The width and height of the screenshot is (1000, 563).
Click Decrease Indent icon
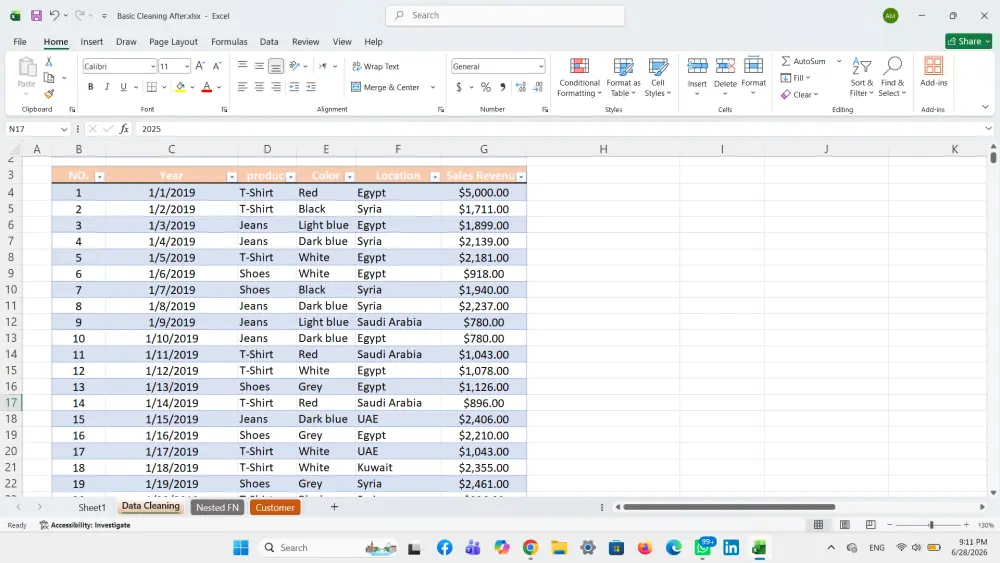[294, 87]
